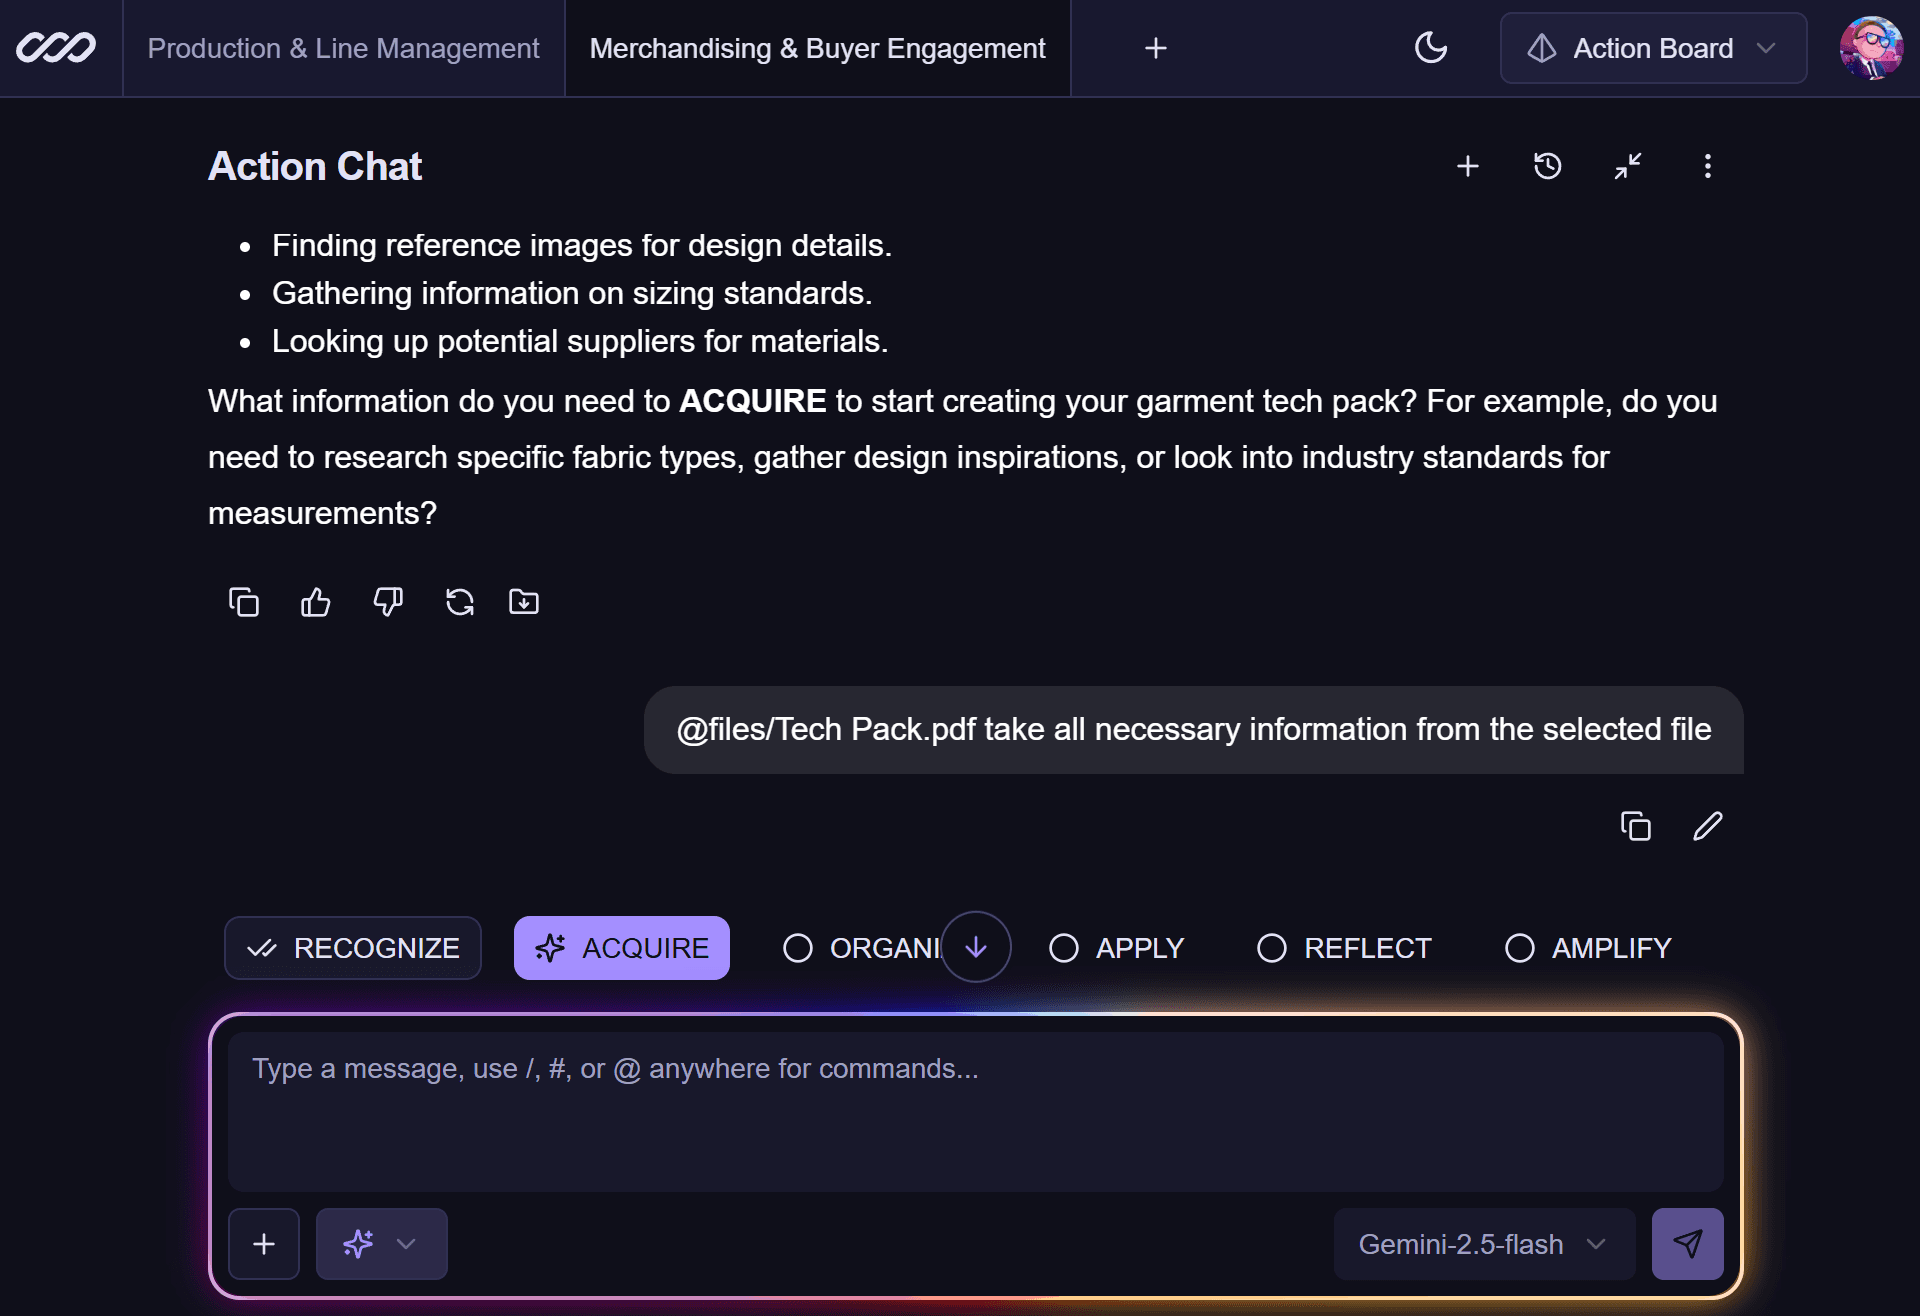This screenshot has height=1316, width=1920.
Task: Select the APPLY stage
Action: pos(1117,948)
